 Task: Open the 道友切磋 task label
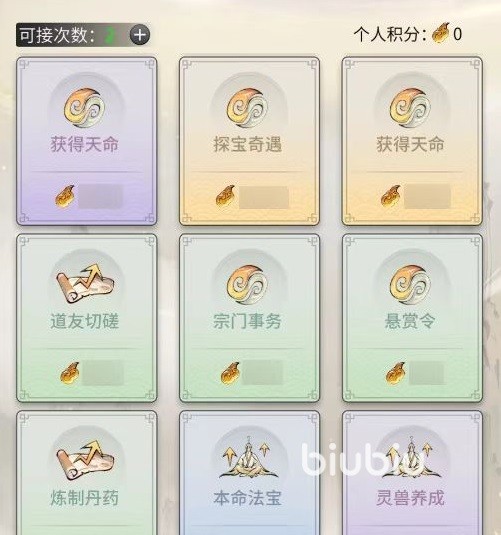click(85, 321)
